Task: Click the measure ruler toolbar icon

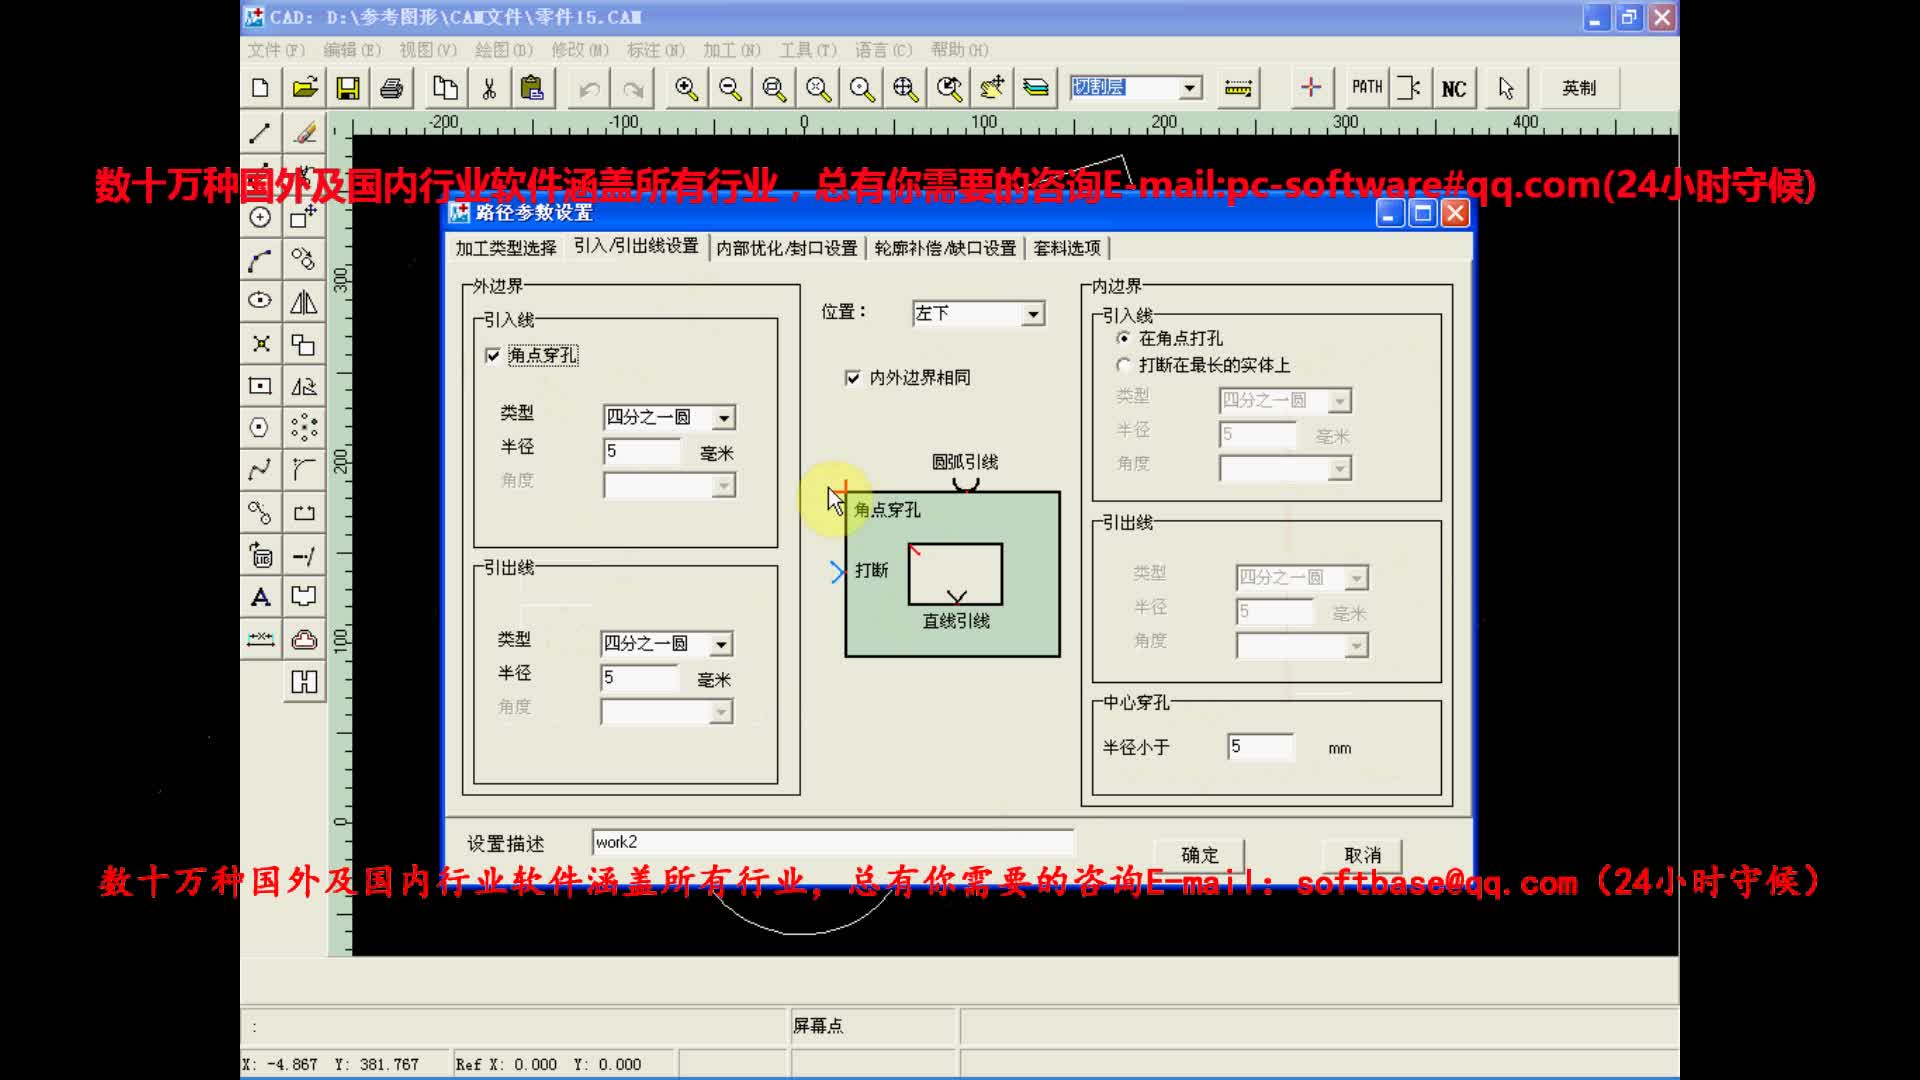Action: (1238, 89)
